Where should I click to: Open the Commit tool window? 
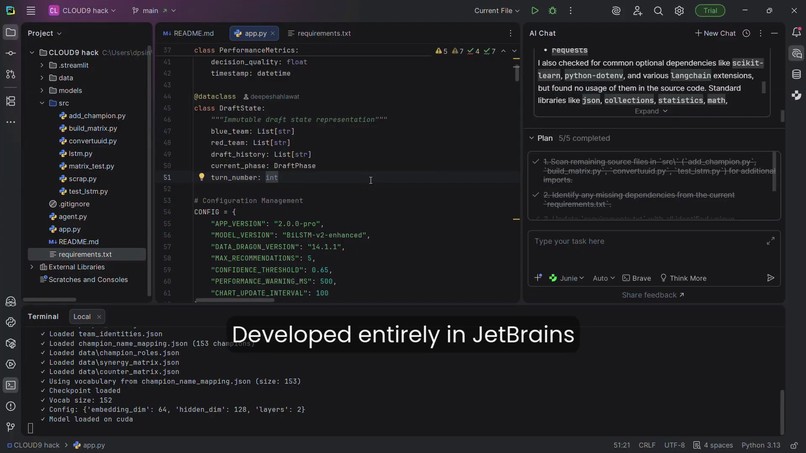point(10,53)
